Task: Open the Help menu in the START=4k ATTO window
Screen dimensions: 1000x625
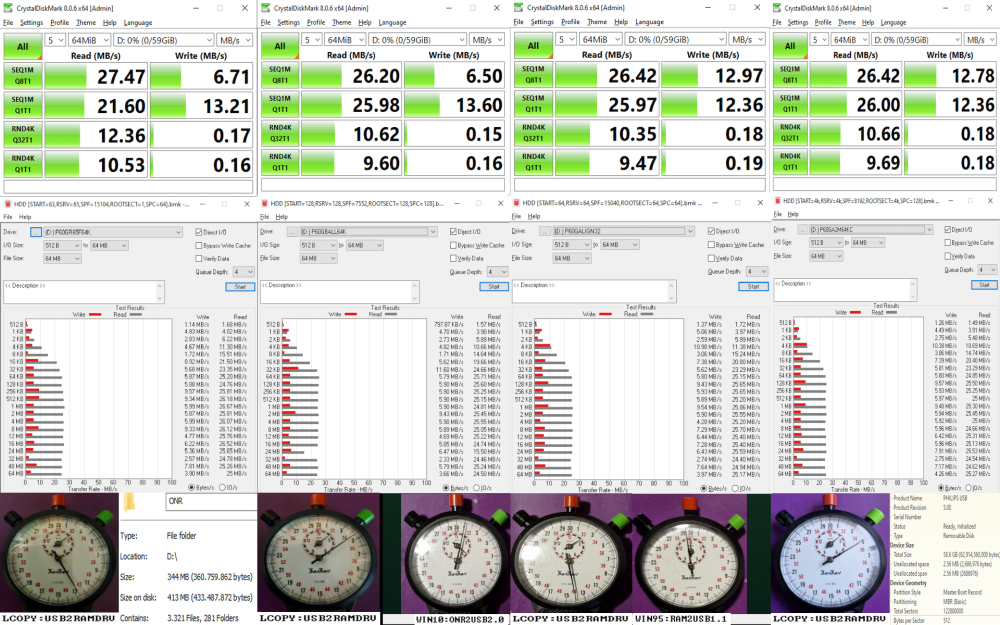Action: (x=793, y=214)
